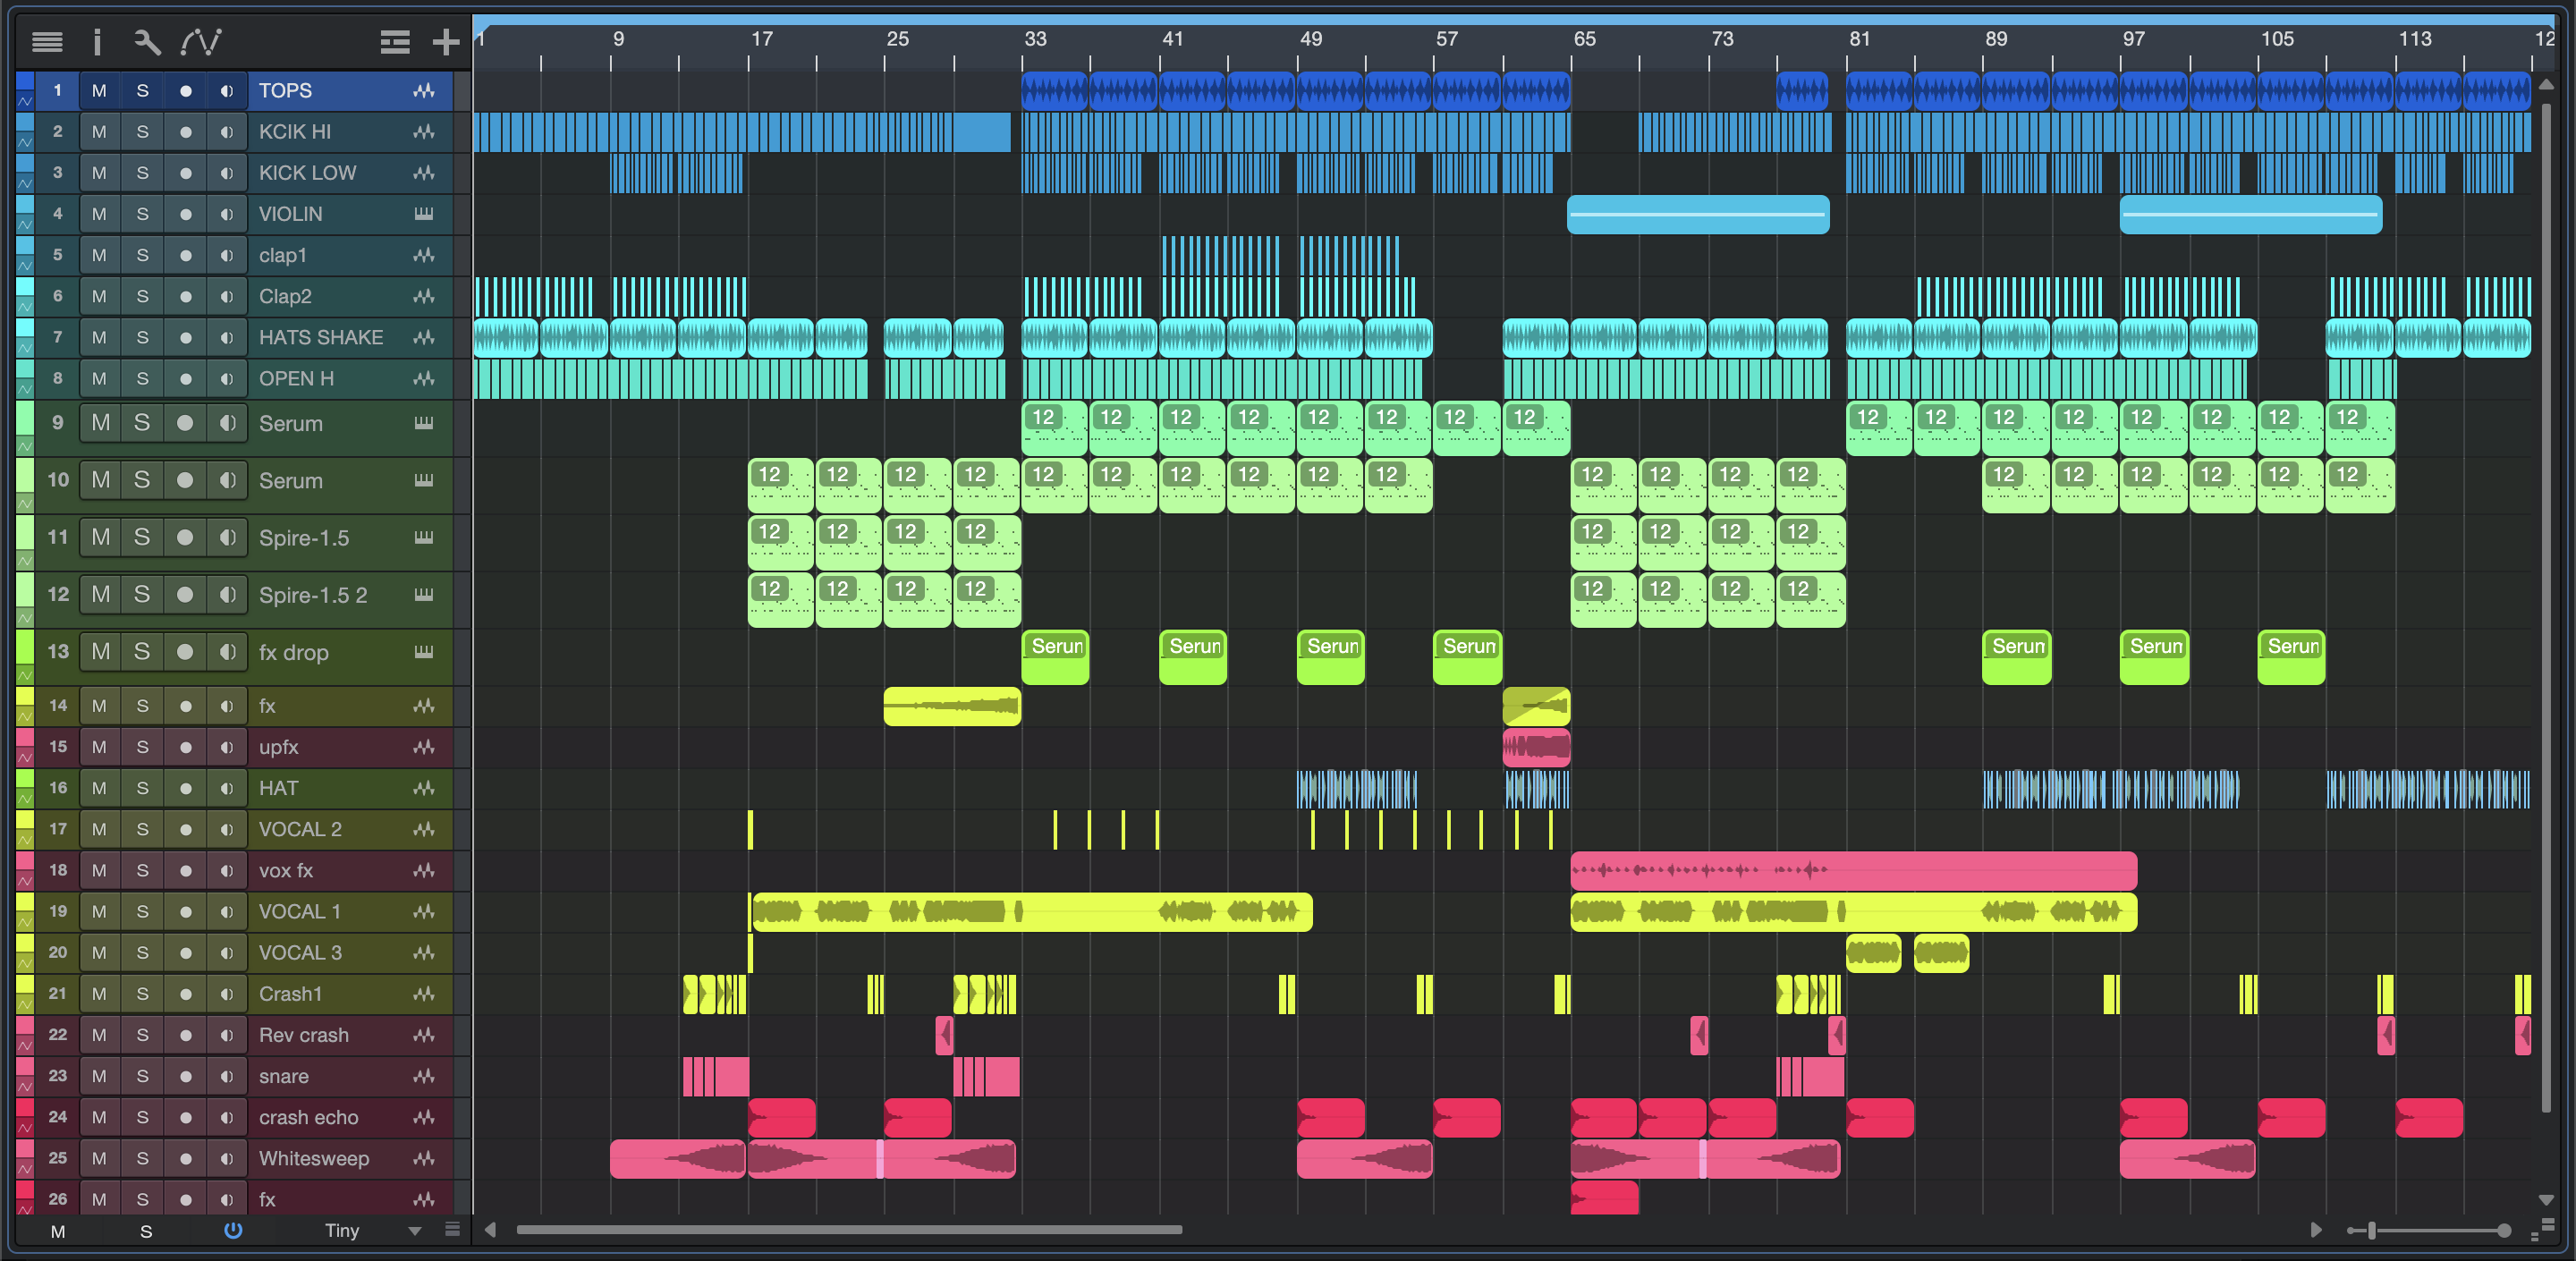
Task: Select the track name Spire-1.5 2
Action: click(x=312, y=595)
